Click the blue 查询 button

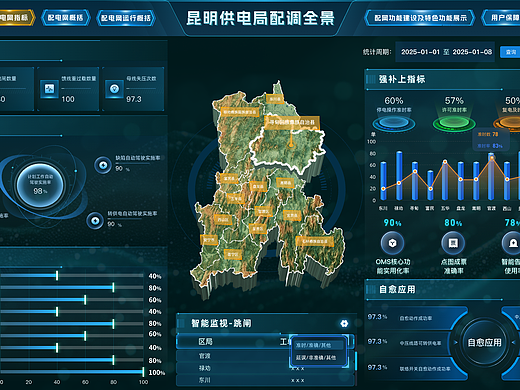coord(510,52)
